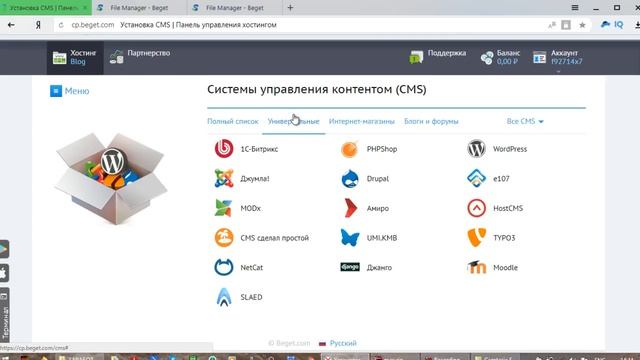
Task: Click the WordPress text label
Action: click(x=510, y=149)
